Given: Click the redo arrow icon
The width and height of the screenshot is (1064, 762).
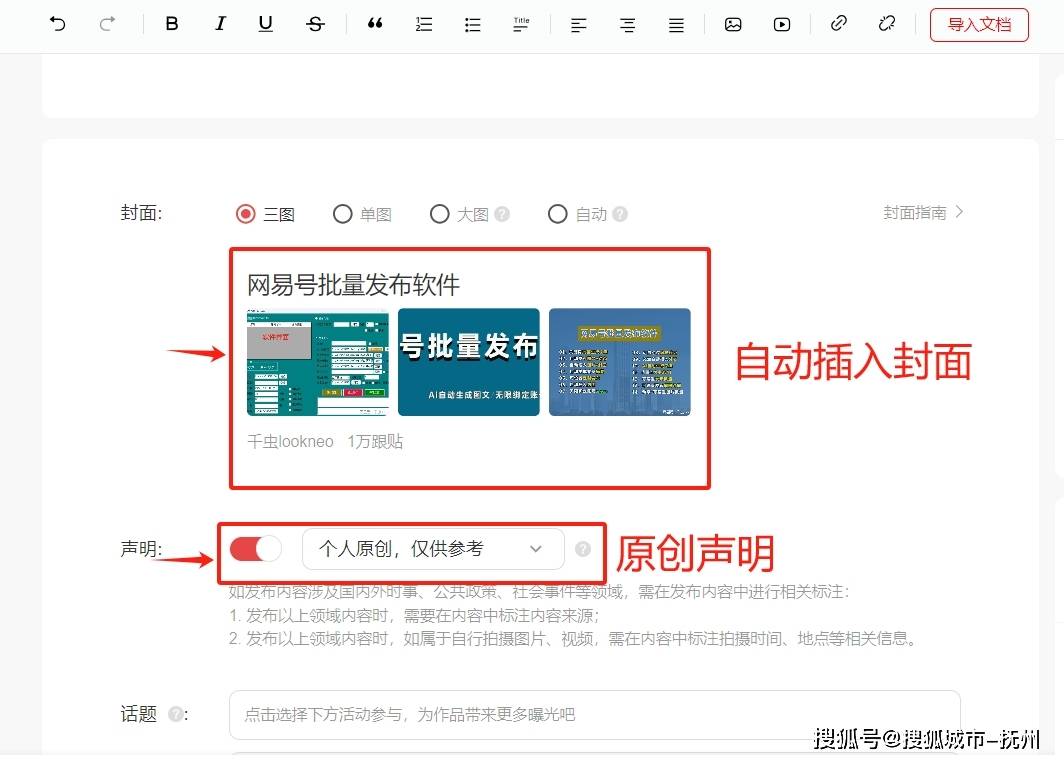Looking at the screenshot, I should [107, 24].
